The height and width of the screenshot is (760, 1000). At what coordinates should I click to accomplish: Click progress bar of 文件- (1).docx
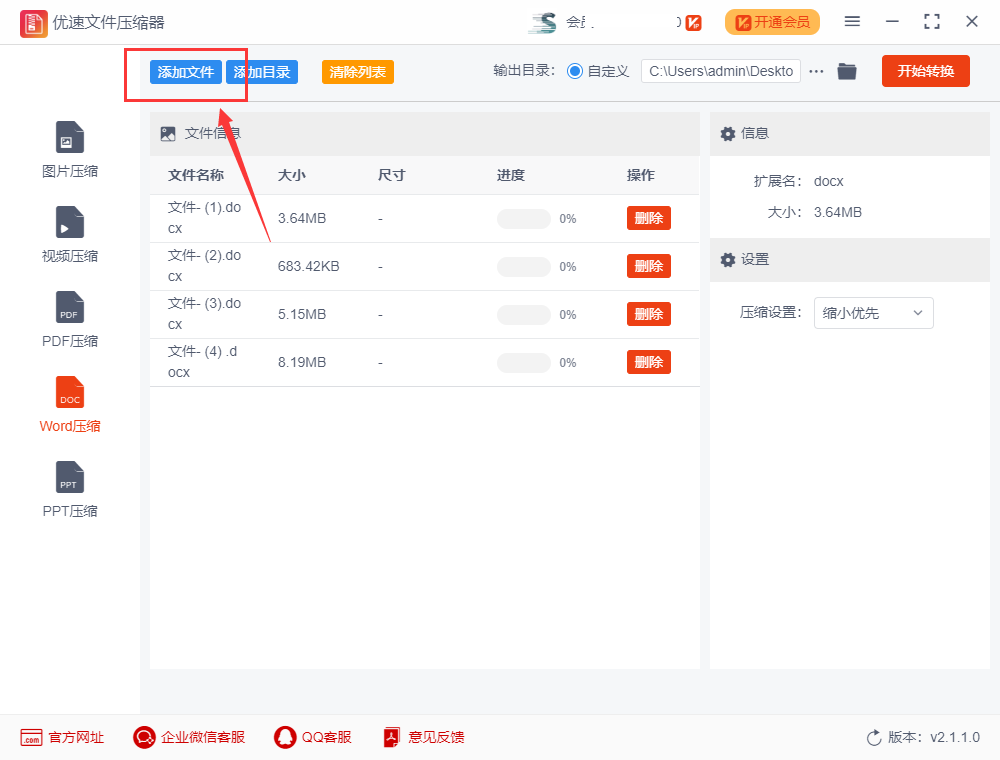click(524, 219)
